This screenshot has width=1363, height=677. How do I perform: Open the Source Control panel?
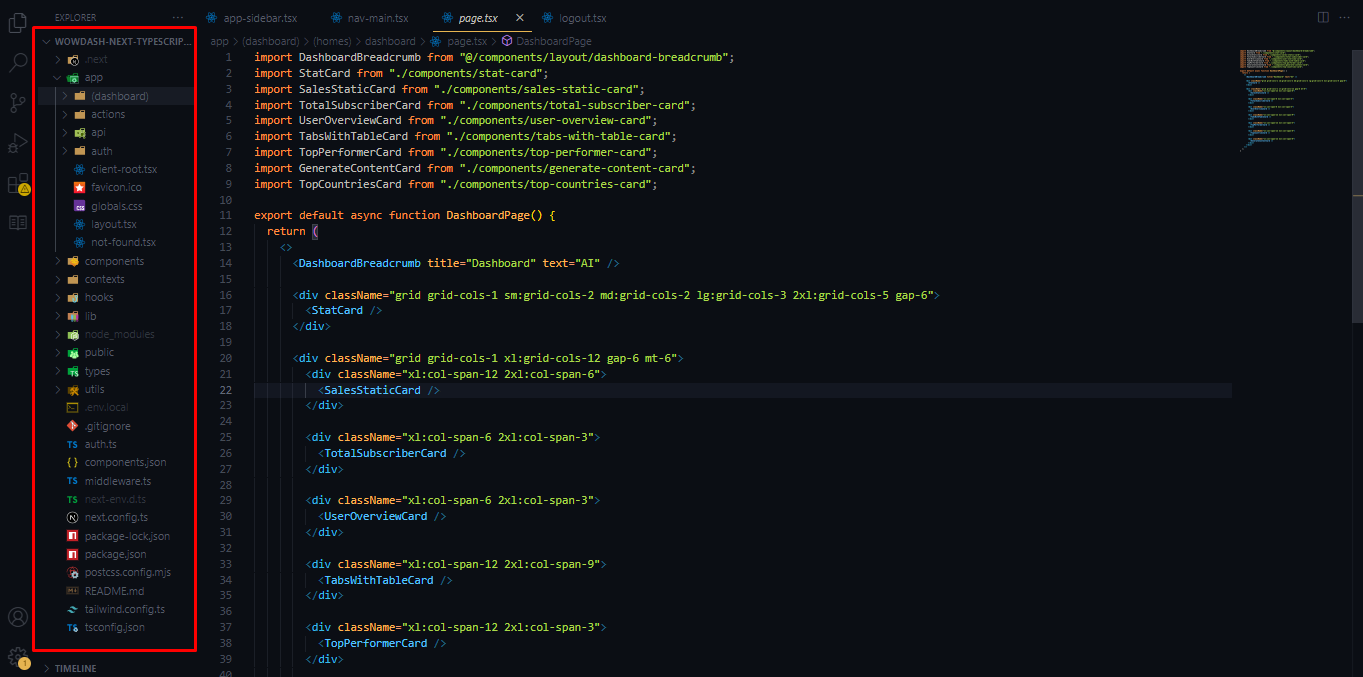16,102
